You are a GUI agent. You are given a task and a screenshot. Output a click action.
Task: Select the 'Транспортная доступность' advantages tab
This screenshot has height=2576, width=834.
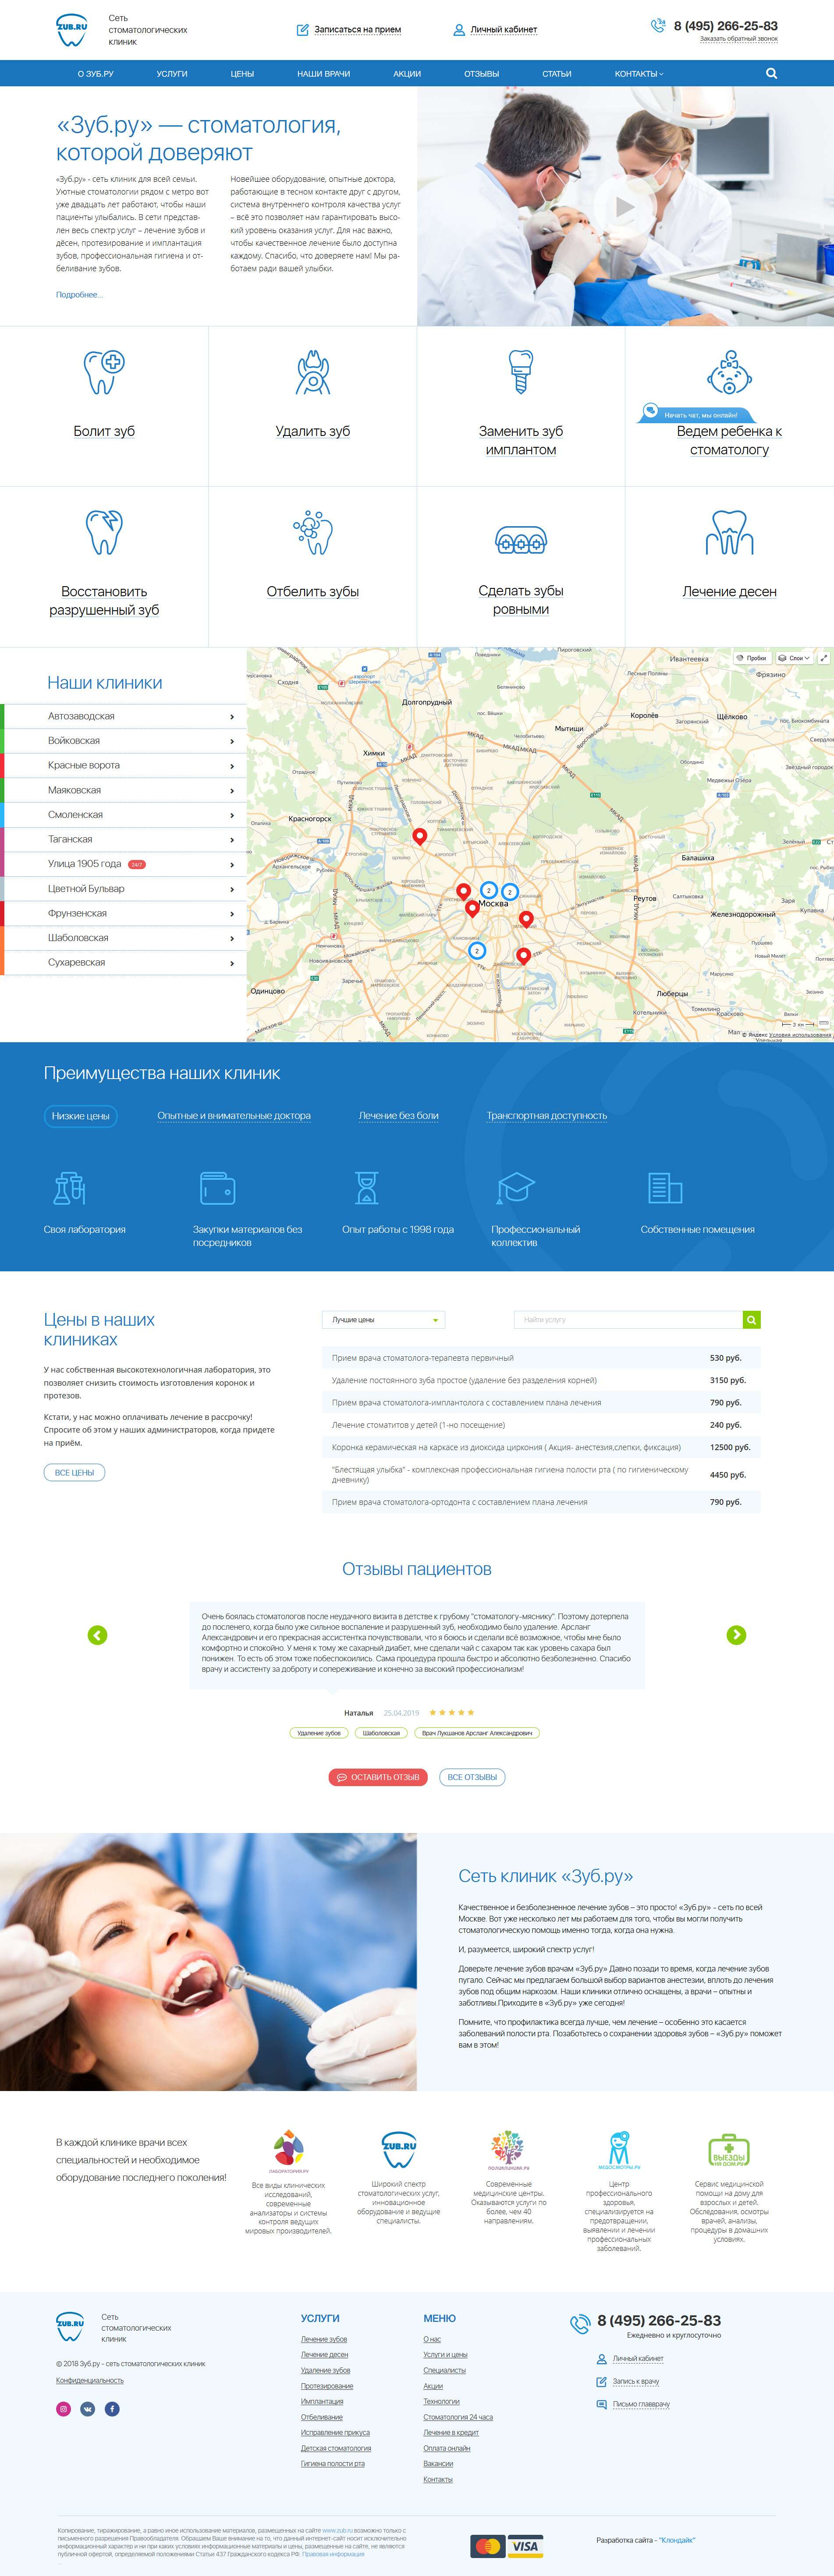point(547,1116)
